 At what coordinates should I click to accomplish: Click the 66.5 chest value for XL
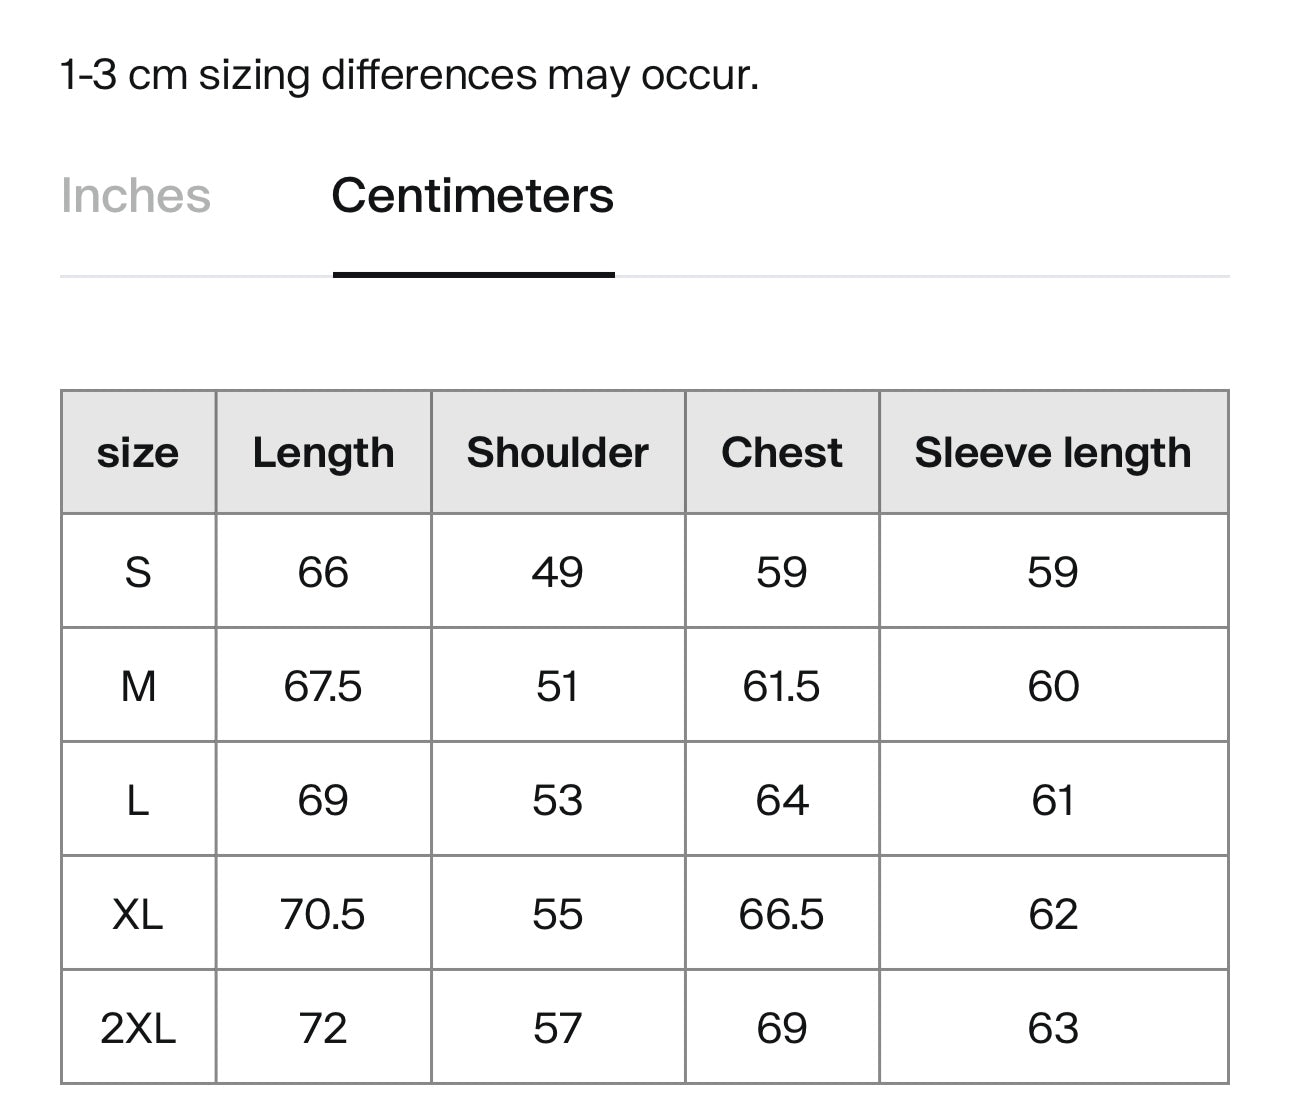click(x=782, y=914)
